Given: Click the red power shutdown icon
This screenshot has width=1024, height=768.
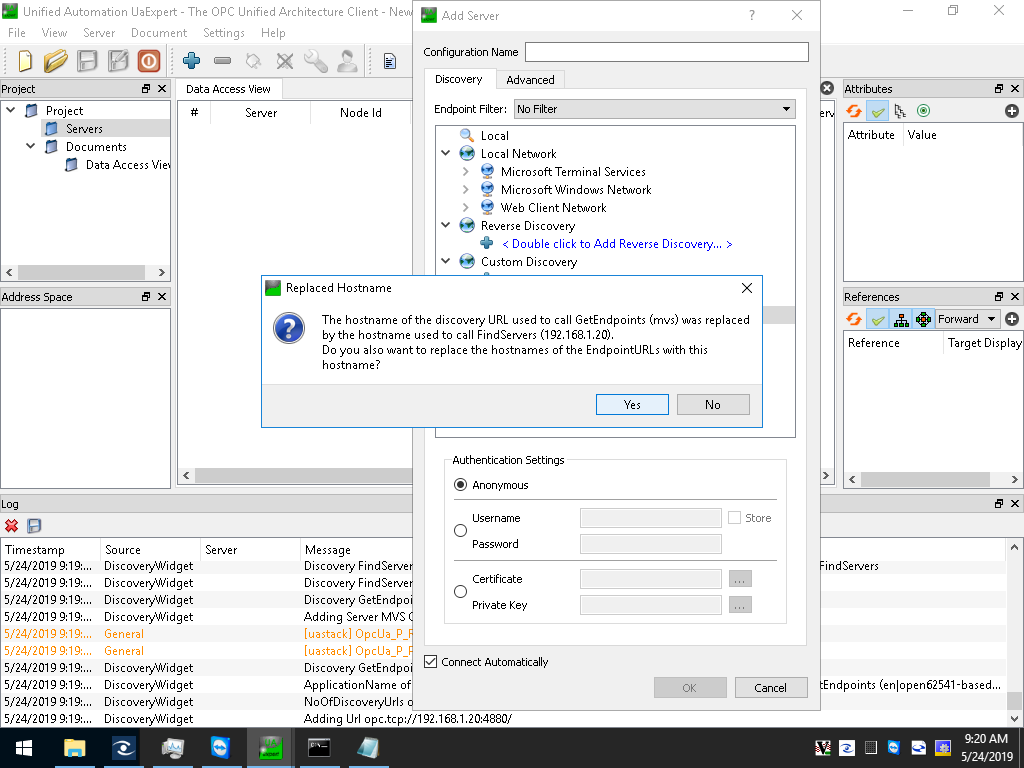Looking at the screenshot, I should 149,61.
